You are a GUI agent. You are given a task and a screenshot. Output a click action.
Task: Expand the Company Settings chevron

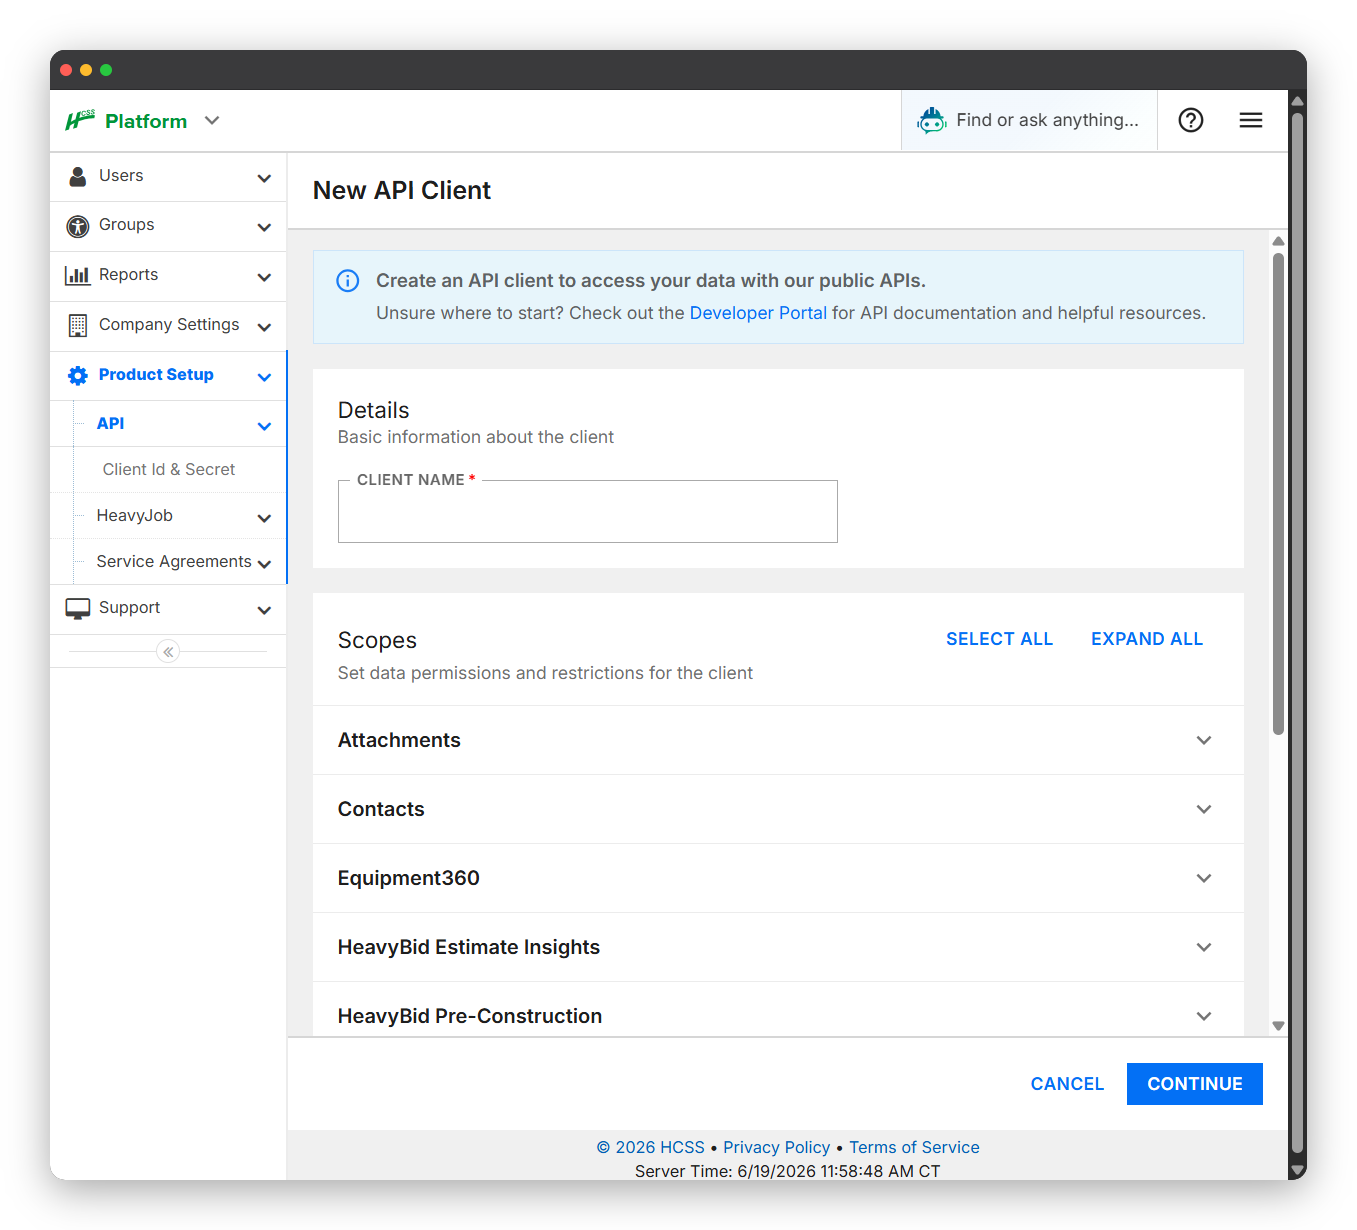coord(264,327)
